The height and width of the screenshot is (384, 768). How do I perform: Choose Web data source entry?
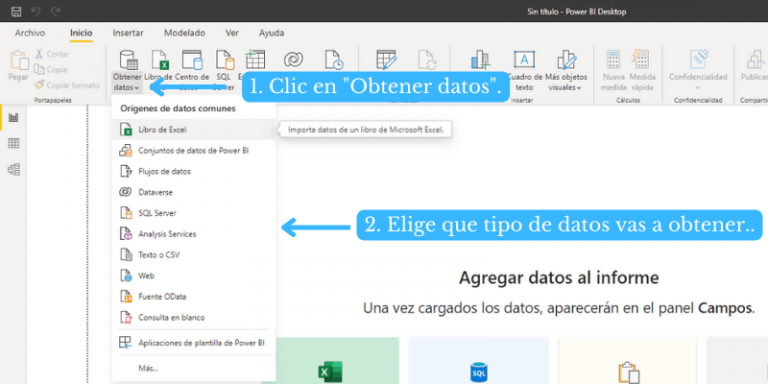coord(194,276)
